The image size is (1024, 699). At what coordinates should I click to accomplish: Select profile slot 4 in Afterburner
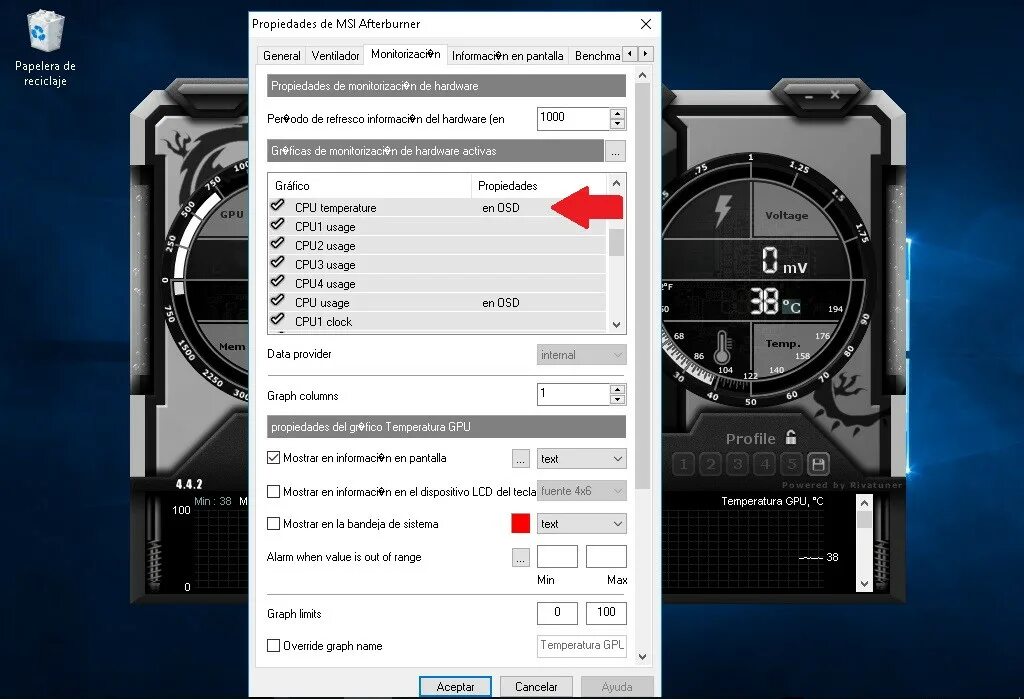click(765, 464)
